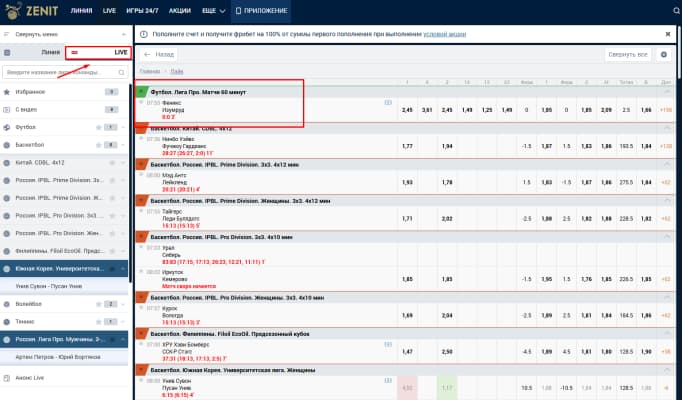Click the Избранное star icon in sidebar
Image resolution: width=682 pixels, height=400 pixels.
(7, 92)
